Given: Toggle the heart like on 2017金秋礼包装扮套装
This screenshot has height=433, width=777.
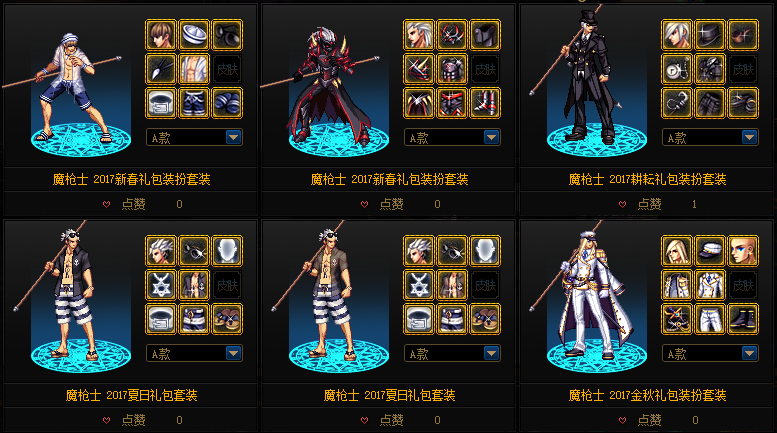Looking at the screenshot, I should 622,420.
